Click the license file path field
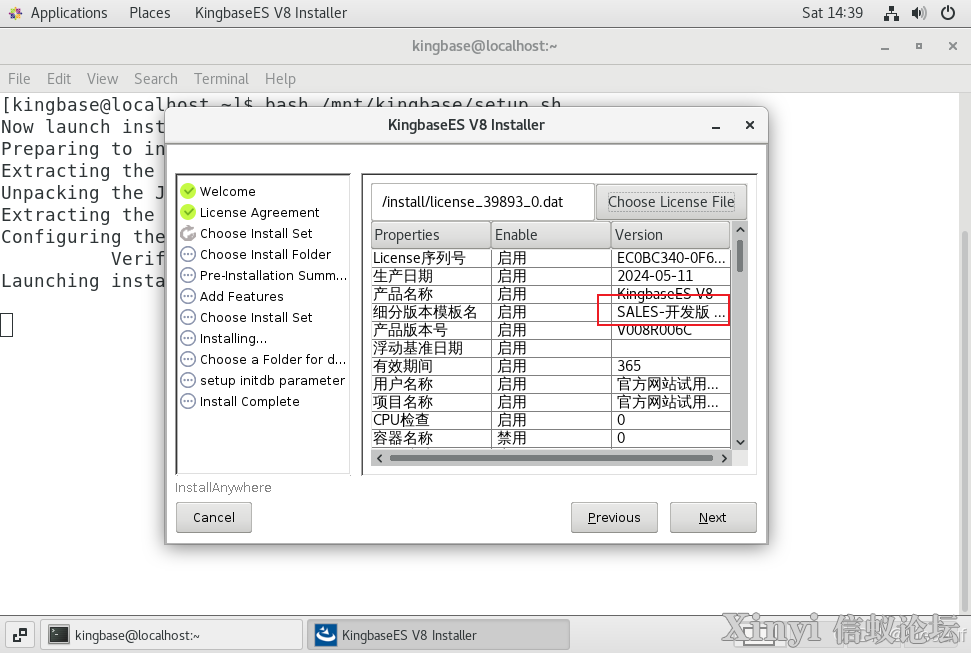 pos(483,202)
